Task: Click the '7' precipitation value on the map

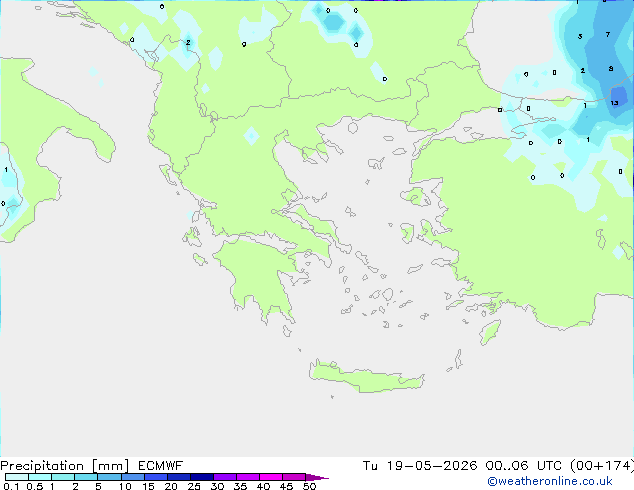Action: (x=608, y=34)
